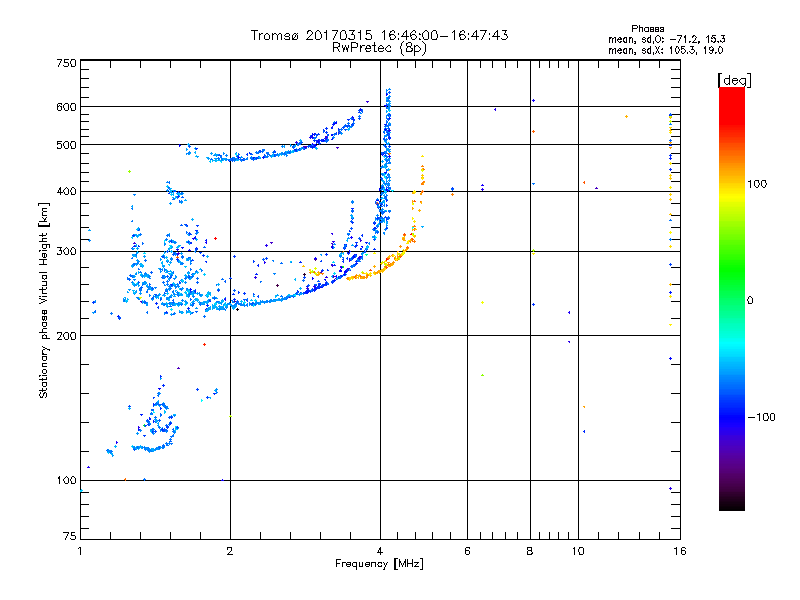800x600 pixels.
Task: Click the 'Phases' header text
Action: [x=647, y=29]
